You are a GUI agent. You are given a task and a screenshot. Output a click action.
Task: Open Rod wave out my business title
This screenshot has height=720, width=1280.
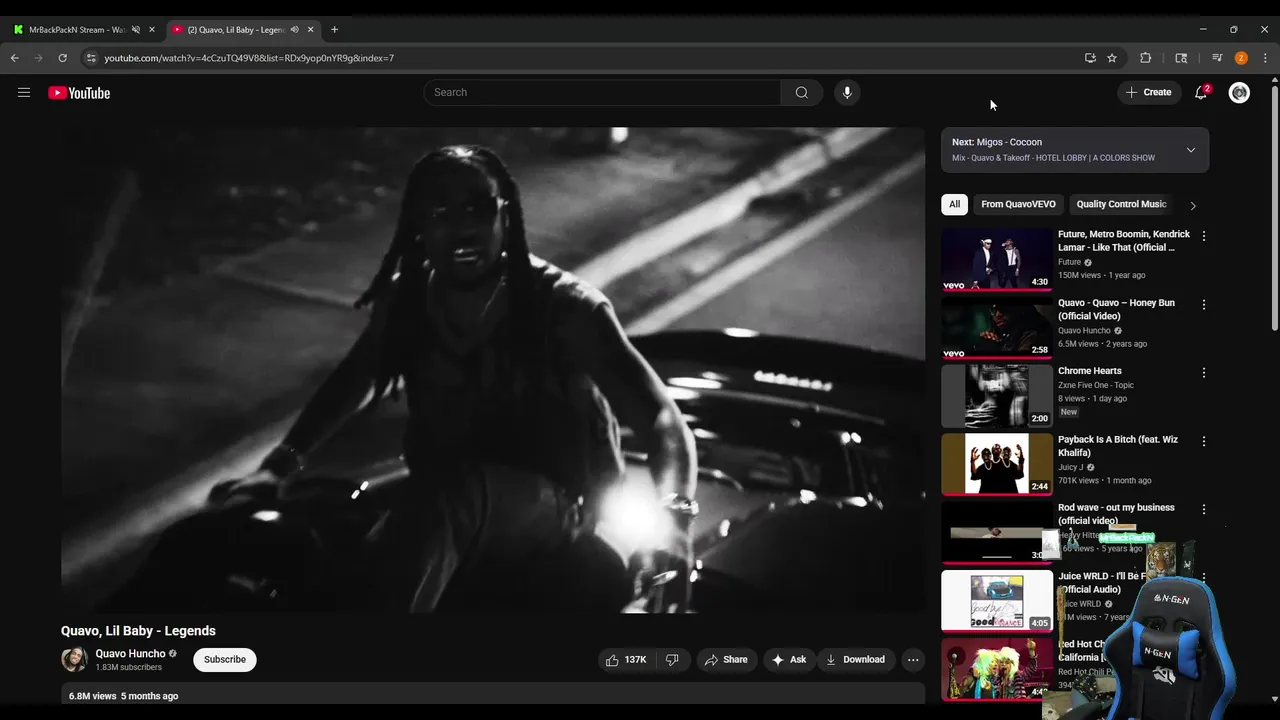tap(1116, 514)
